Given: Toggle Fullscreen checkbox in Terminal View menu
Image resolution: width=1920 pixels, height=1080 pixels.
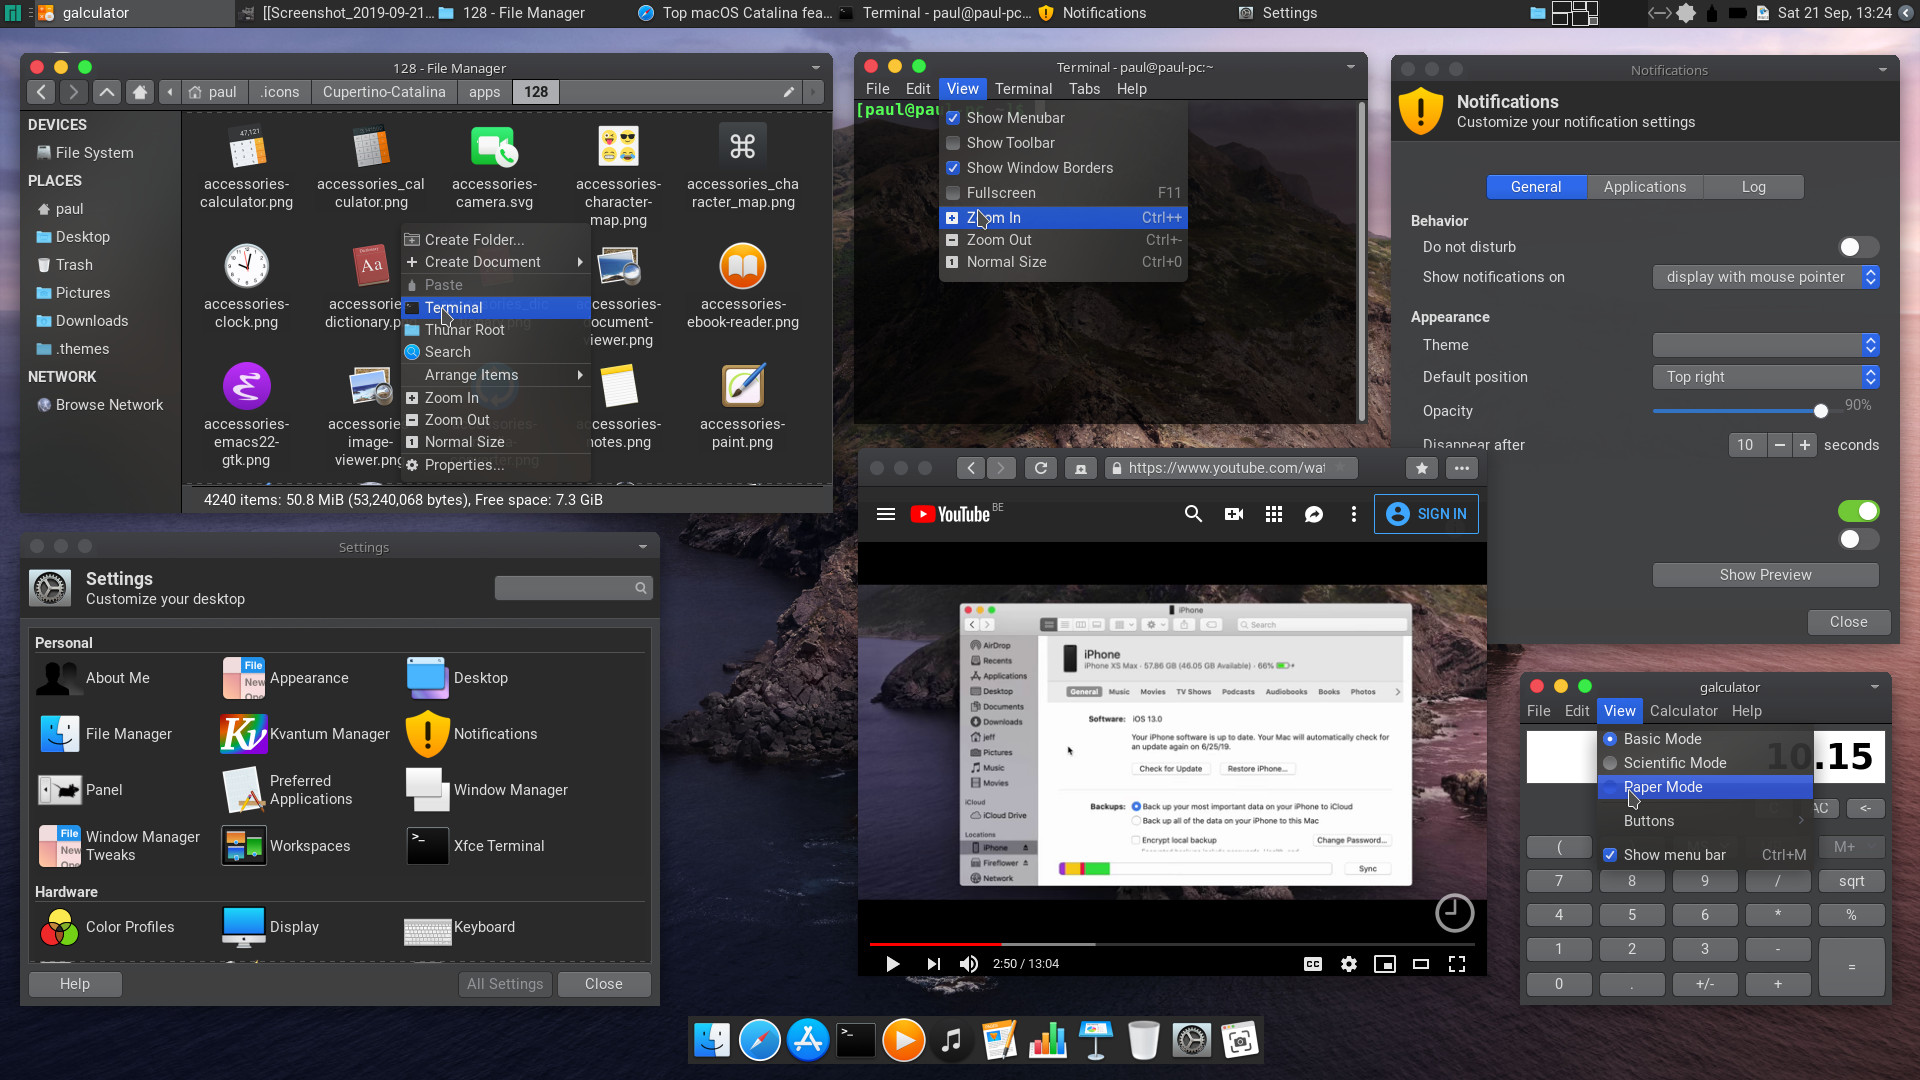Looking at the screenshot, I should tap(953, 193).
